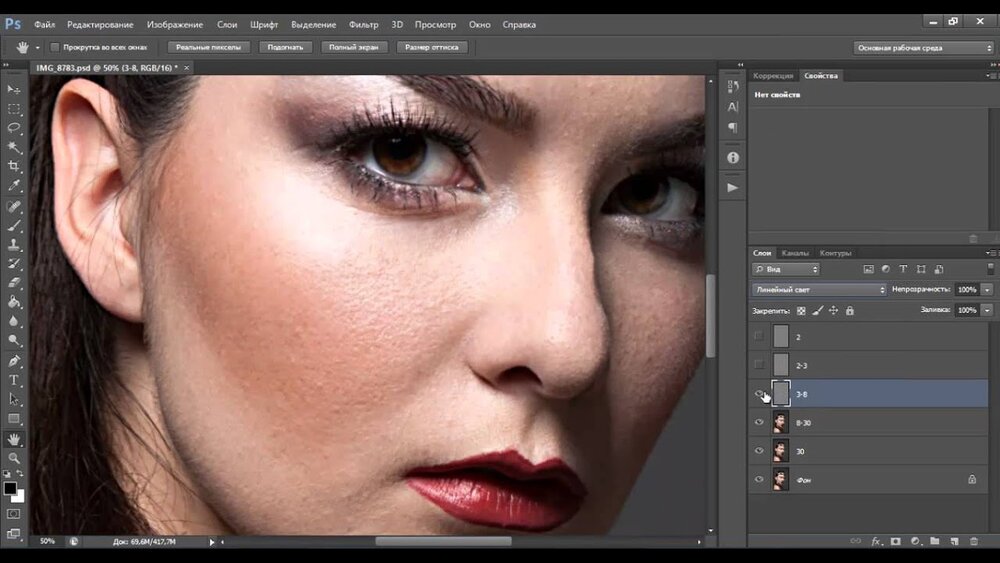Click the fx layer style icon
1000x563 pixels.
click(x=876, y=541)
